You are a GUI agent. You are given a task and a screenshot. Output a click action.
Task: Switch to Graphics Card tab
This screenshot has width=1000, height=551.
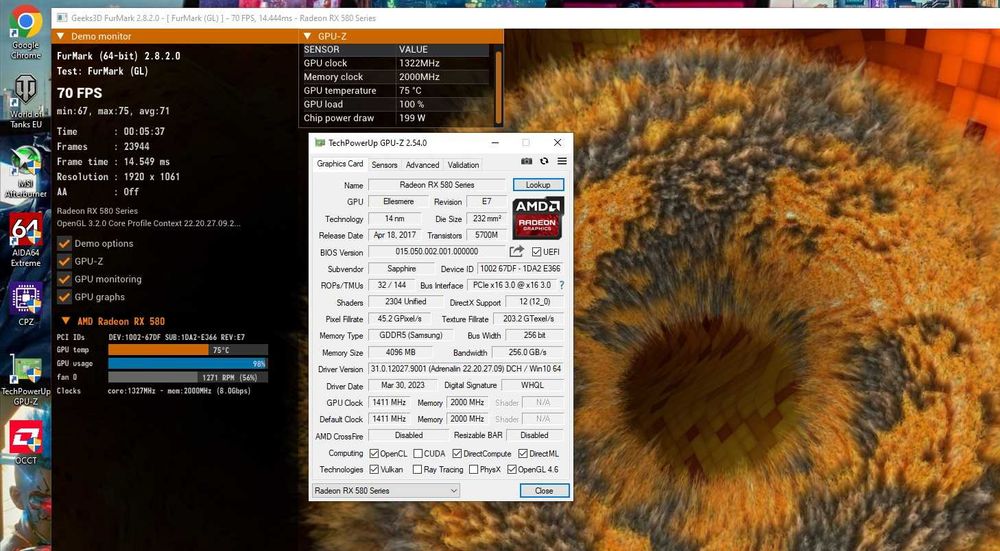[340, 164]
